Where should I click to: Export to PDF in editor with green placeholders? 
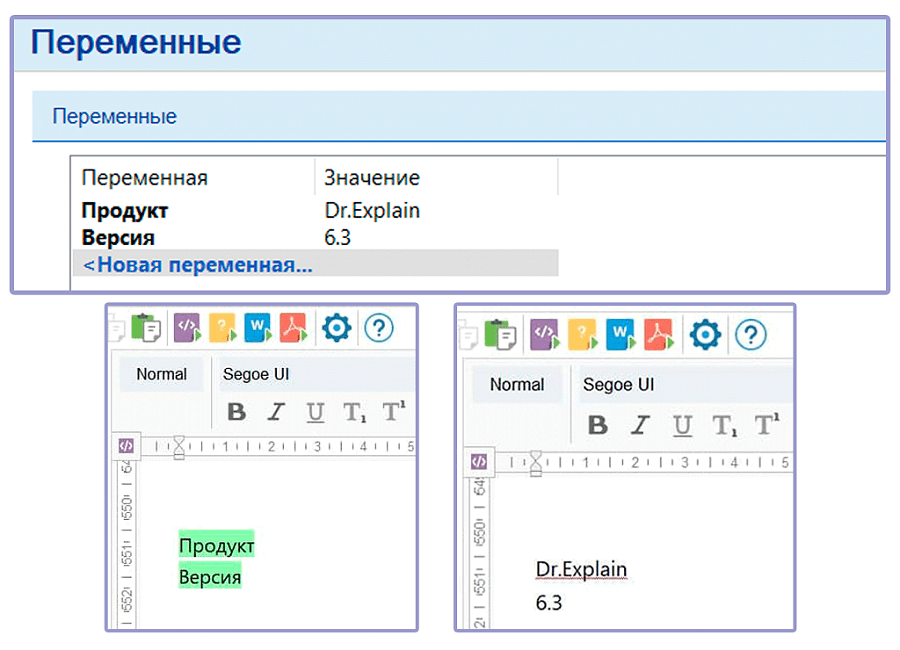click(x=293, y=328)
